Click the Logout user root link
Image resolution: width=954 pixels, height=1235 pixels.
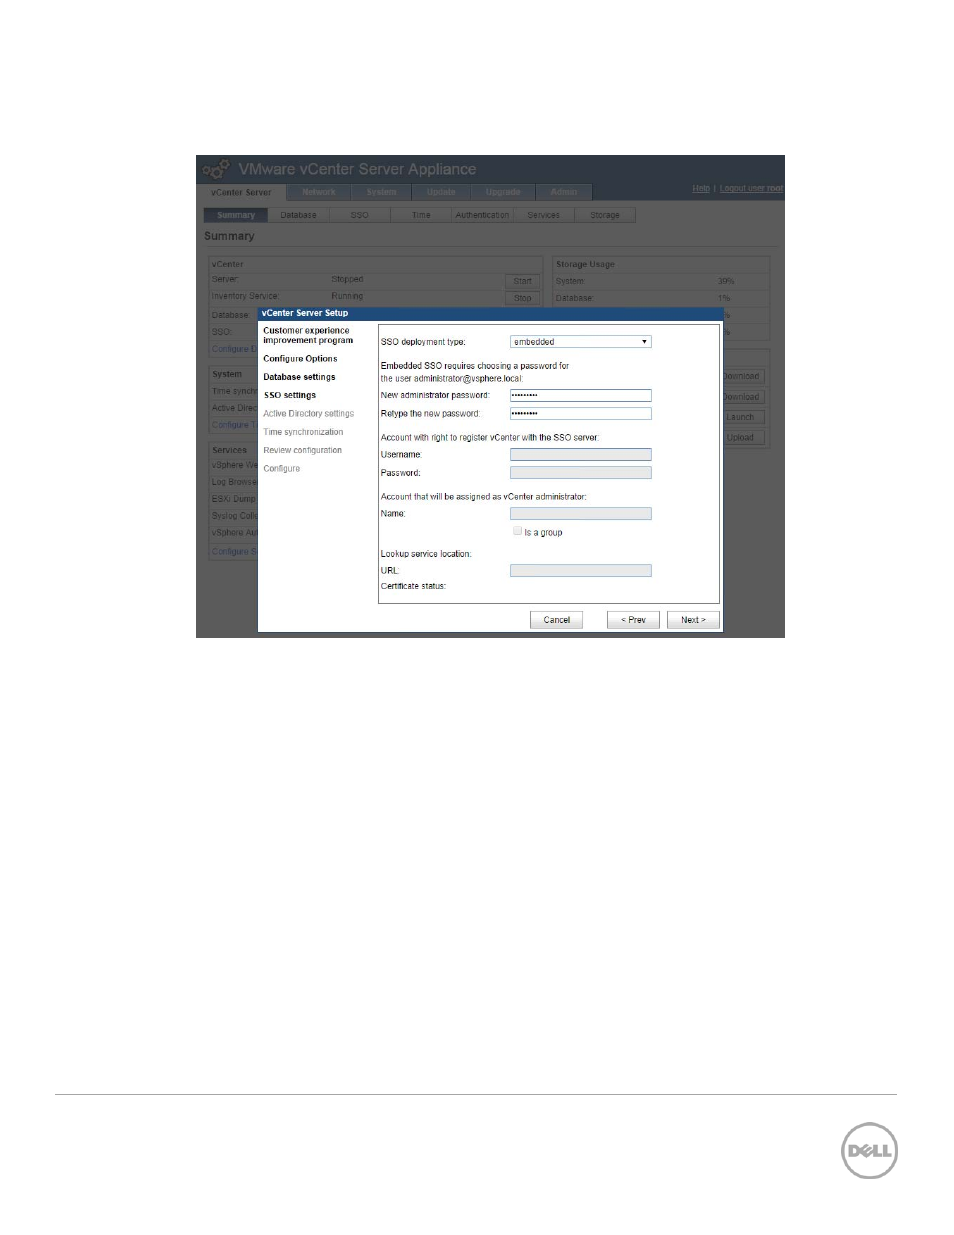click(x=751, y=188)
